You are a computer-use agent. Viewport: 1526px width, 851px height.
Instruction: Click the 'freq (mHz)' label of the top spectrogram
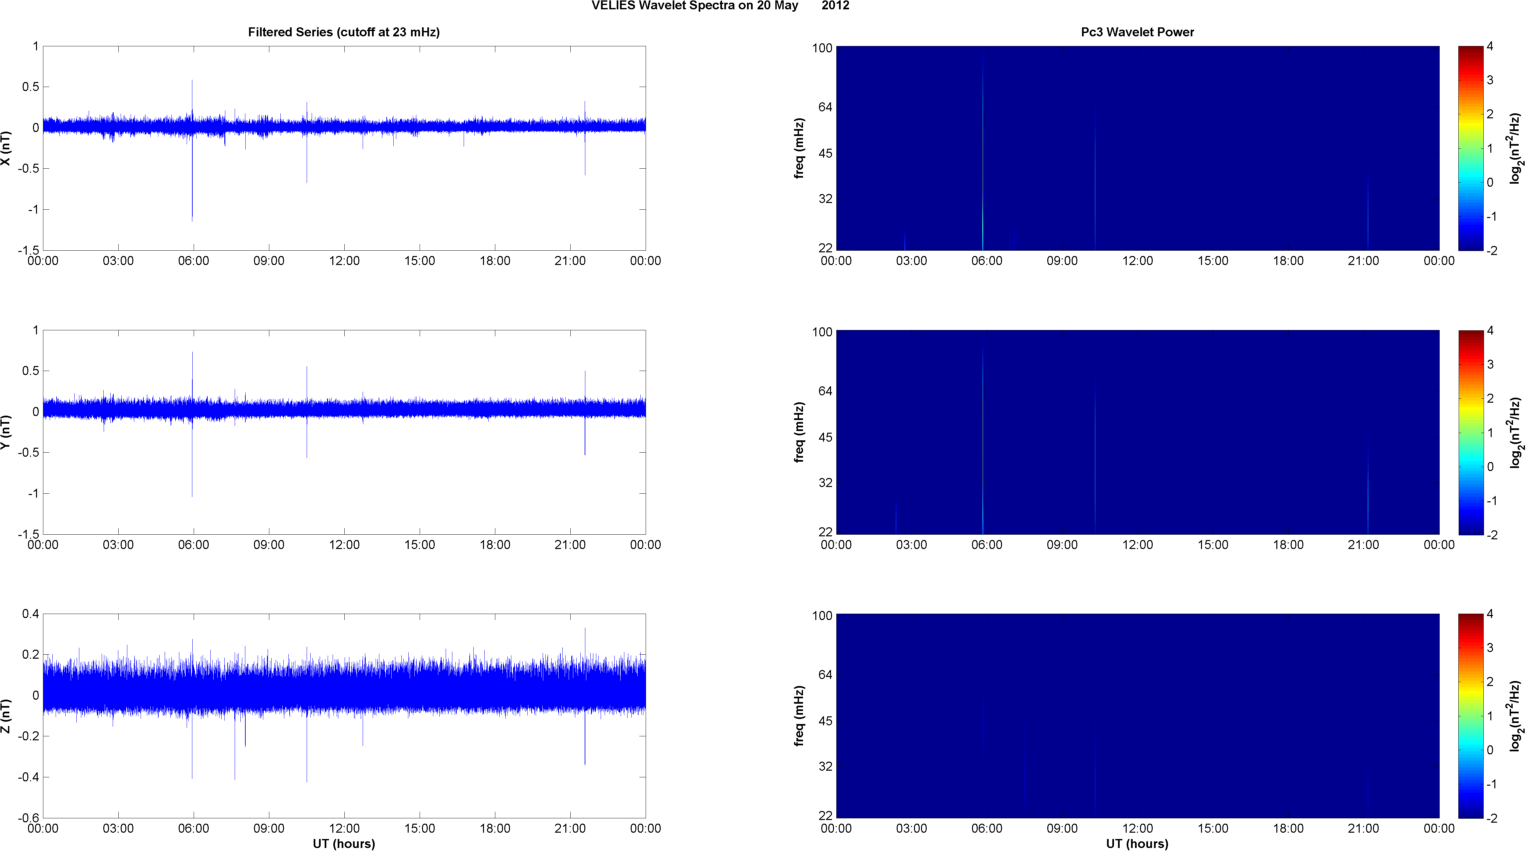(800, 148)
